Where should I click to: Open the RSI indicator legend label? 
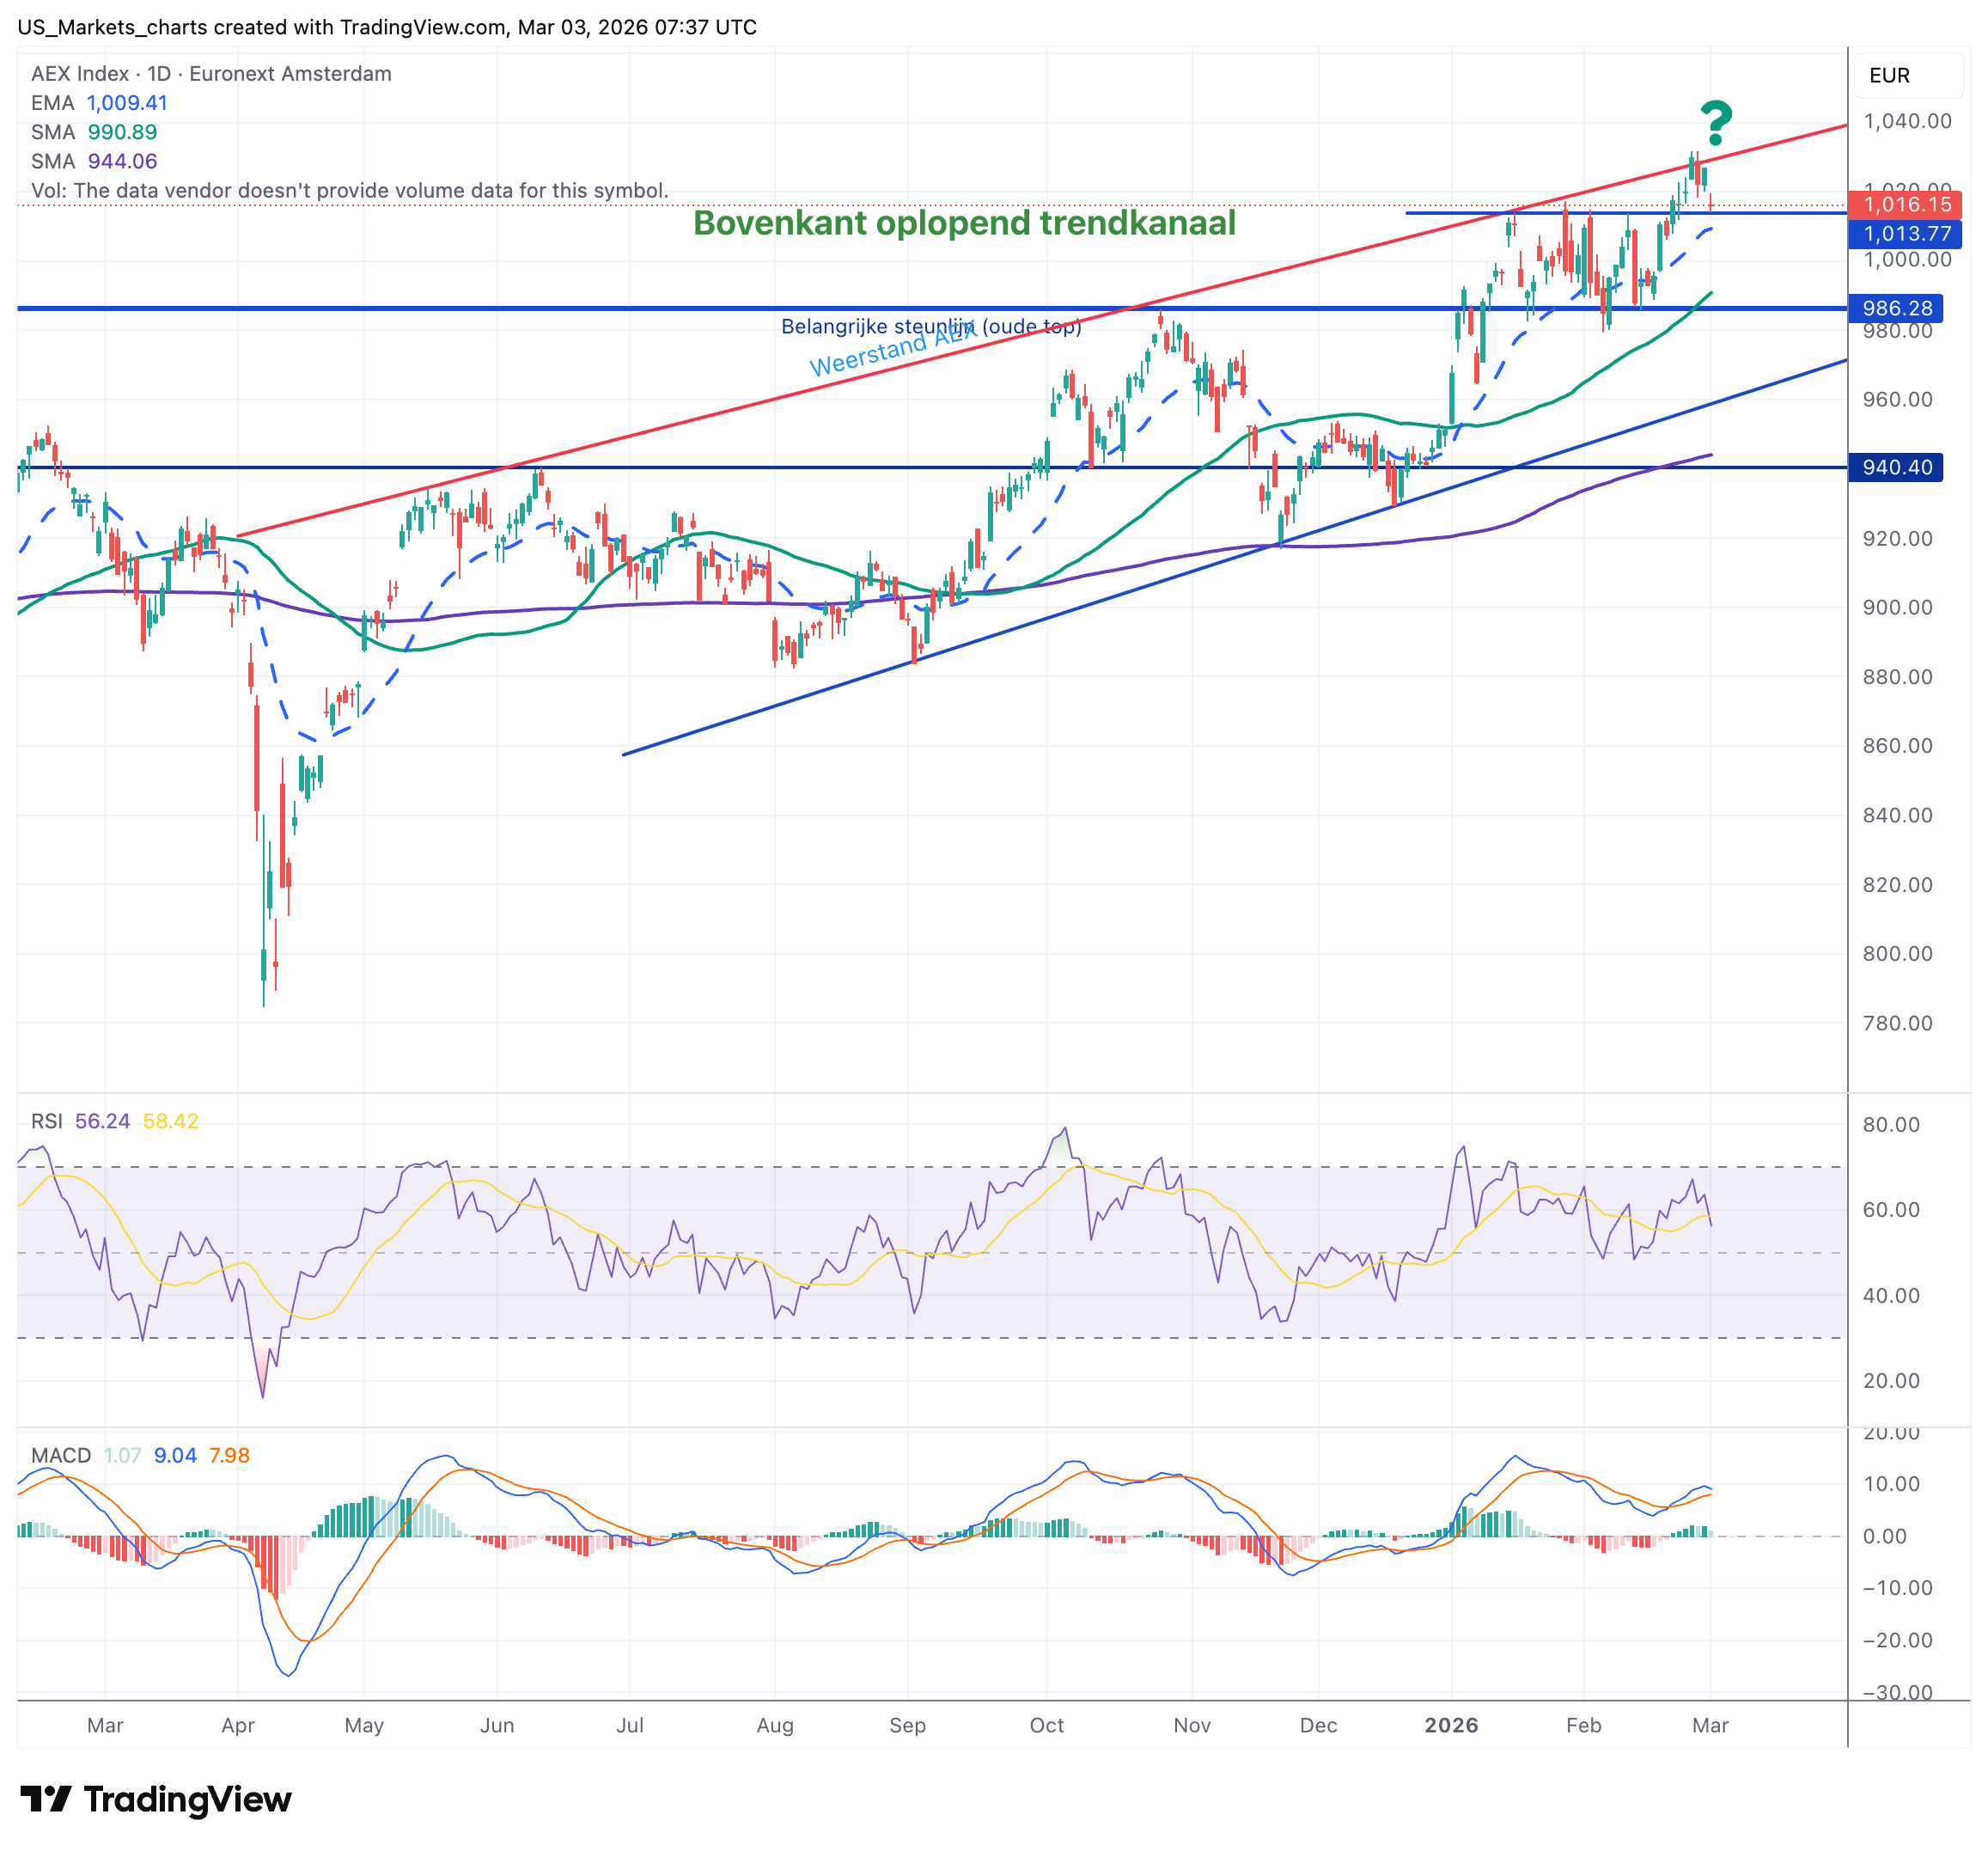point(46,1121)
